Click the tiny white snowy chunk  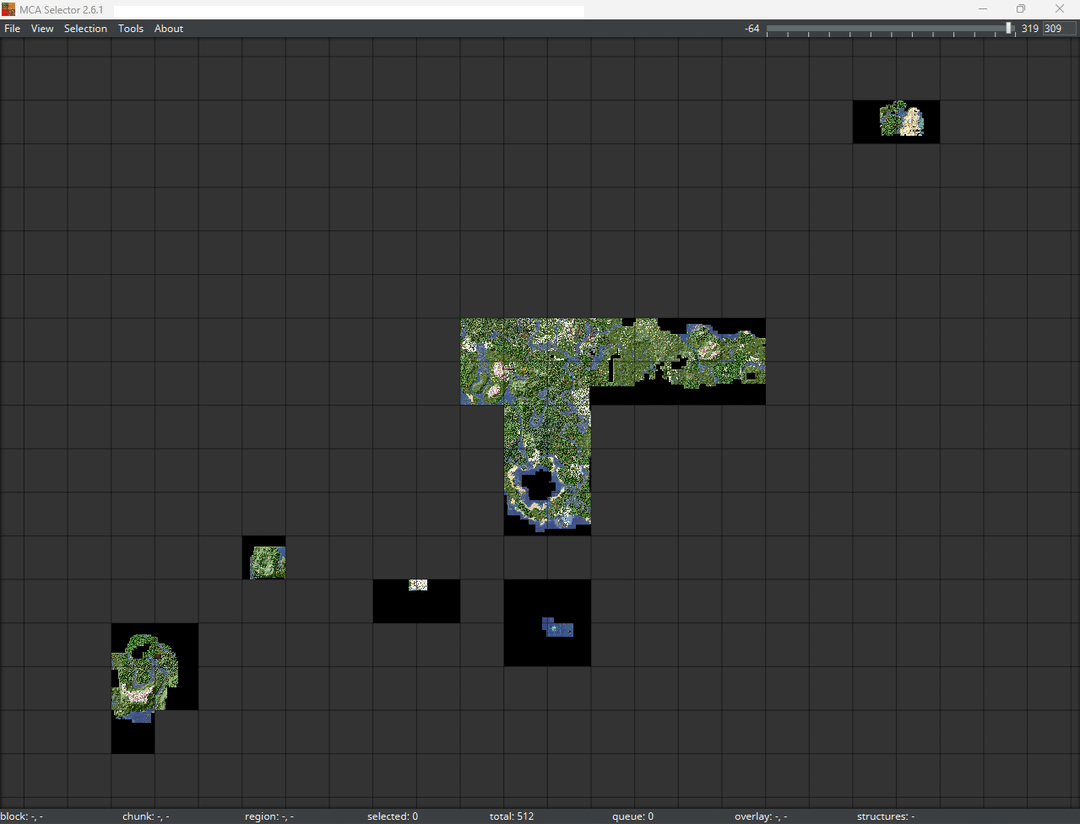click(x=418, y=585)
